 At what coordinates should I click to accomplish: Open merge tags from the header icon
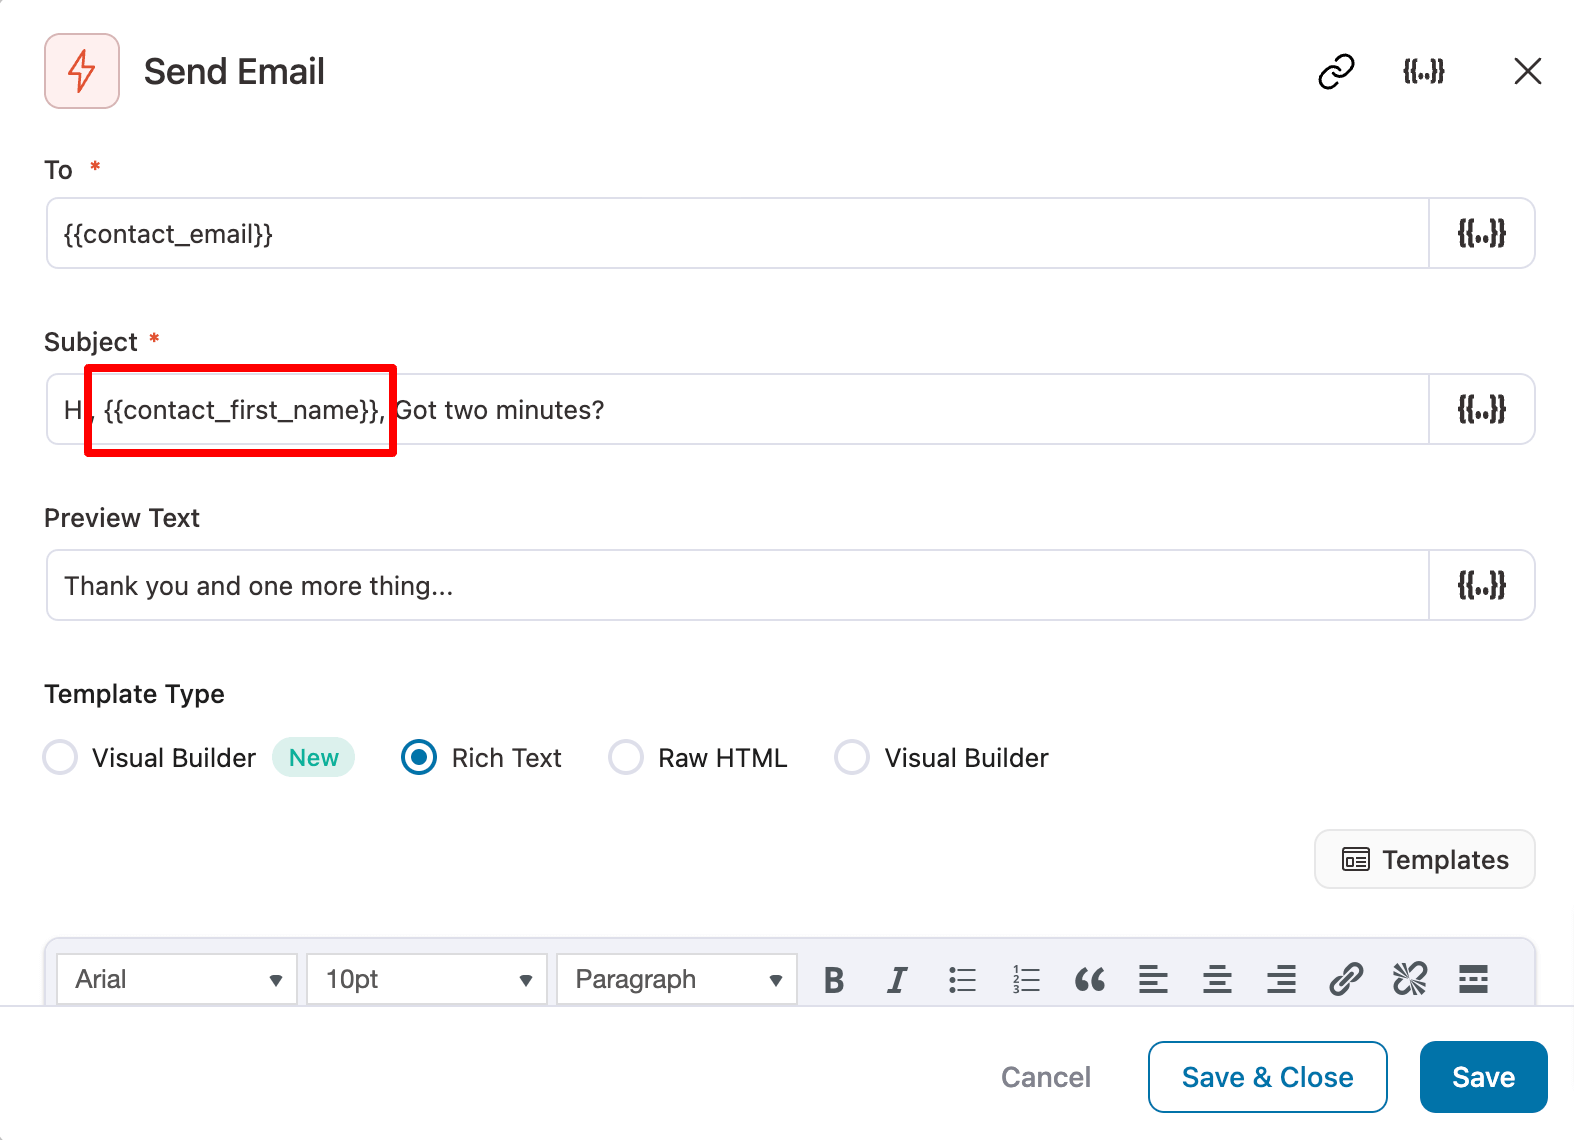[1423, 72]
